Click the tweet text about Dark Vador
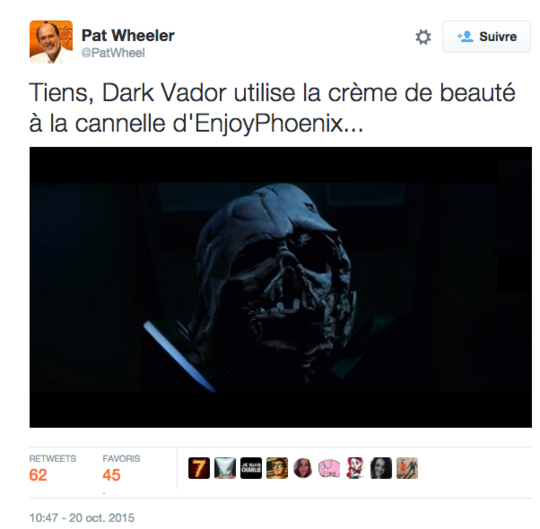 coord(272,108)
